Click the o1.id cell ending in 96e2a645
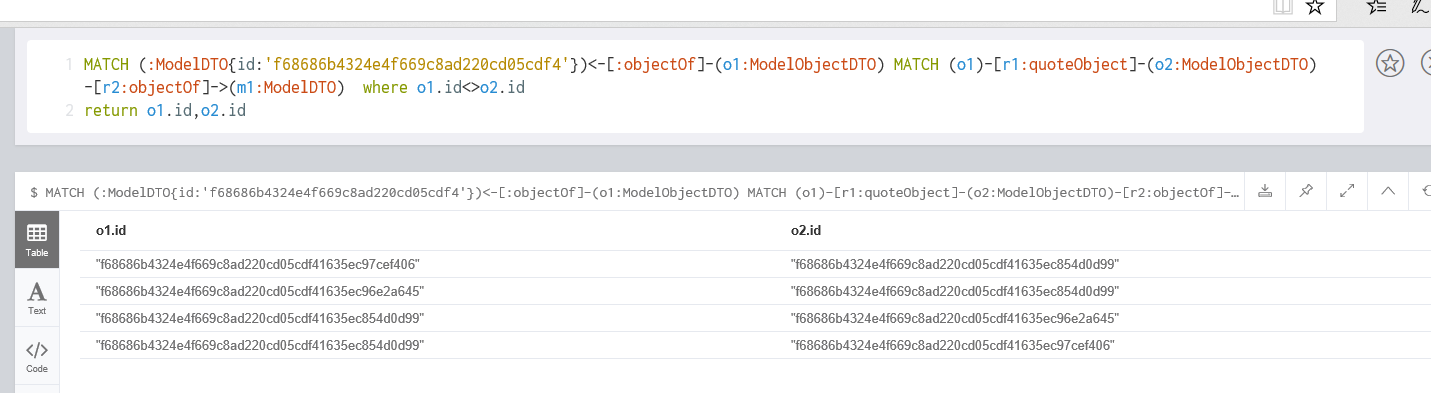The height and width of the screenshot is (393, 1431). (259, 291)
